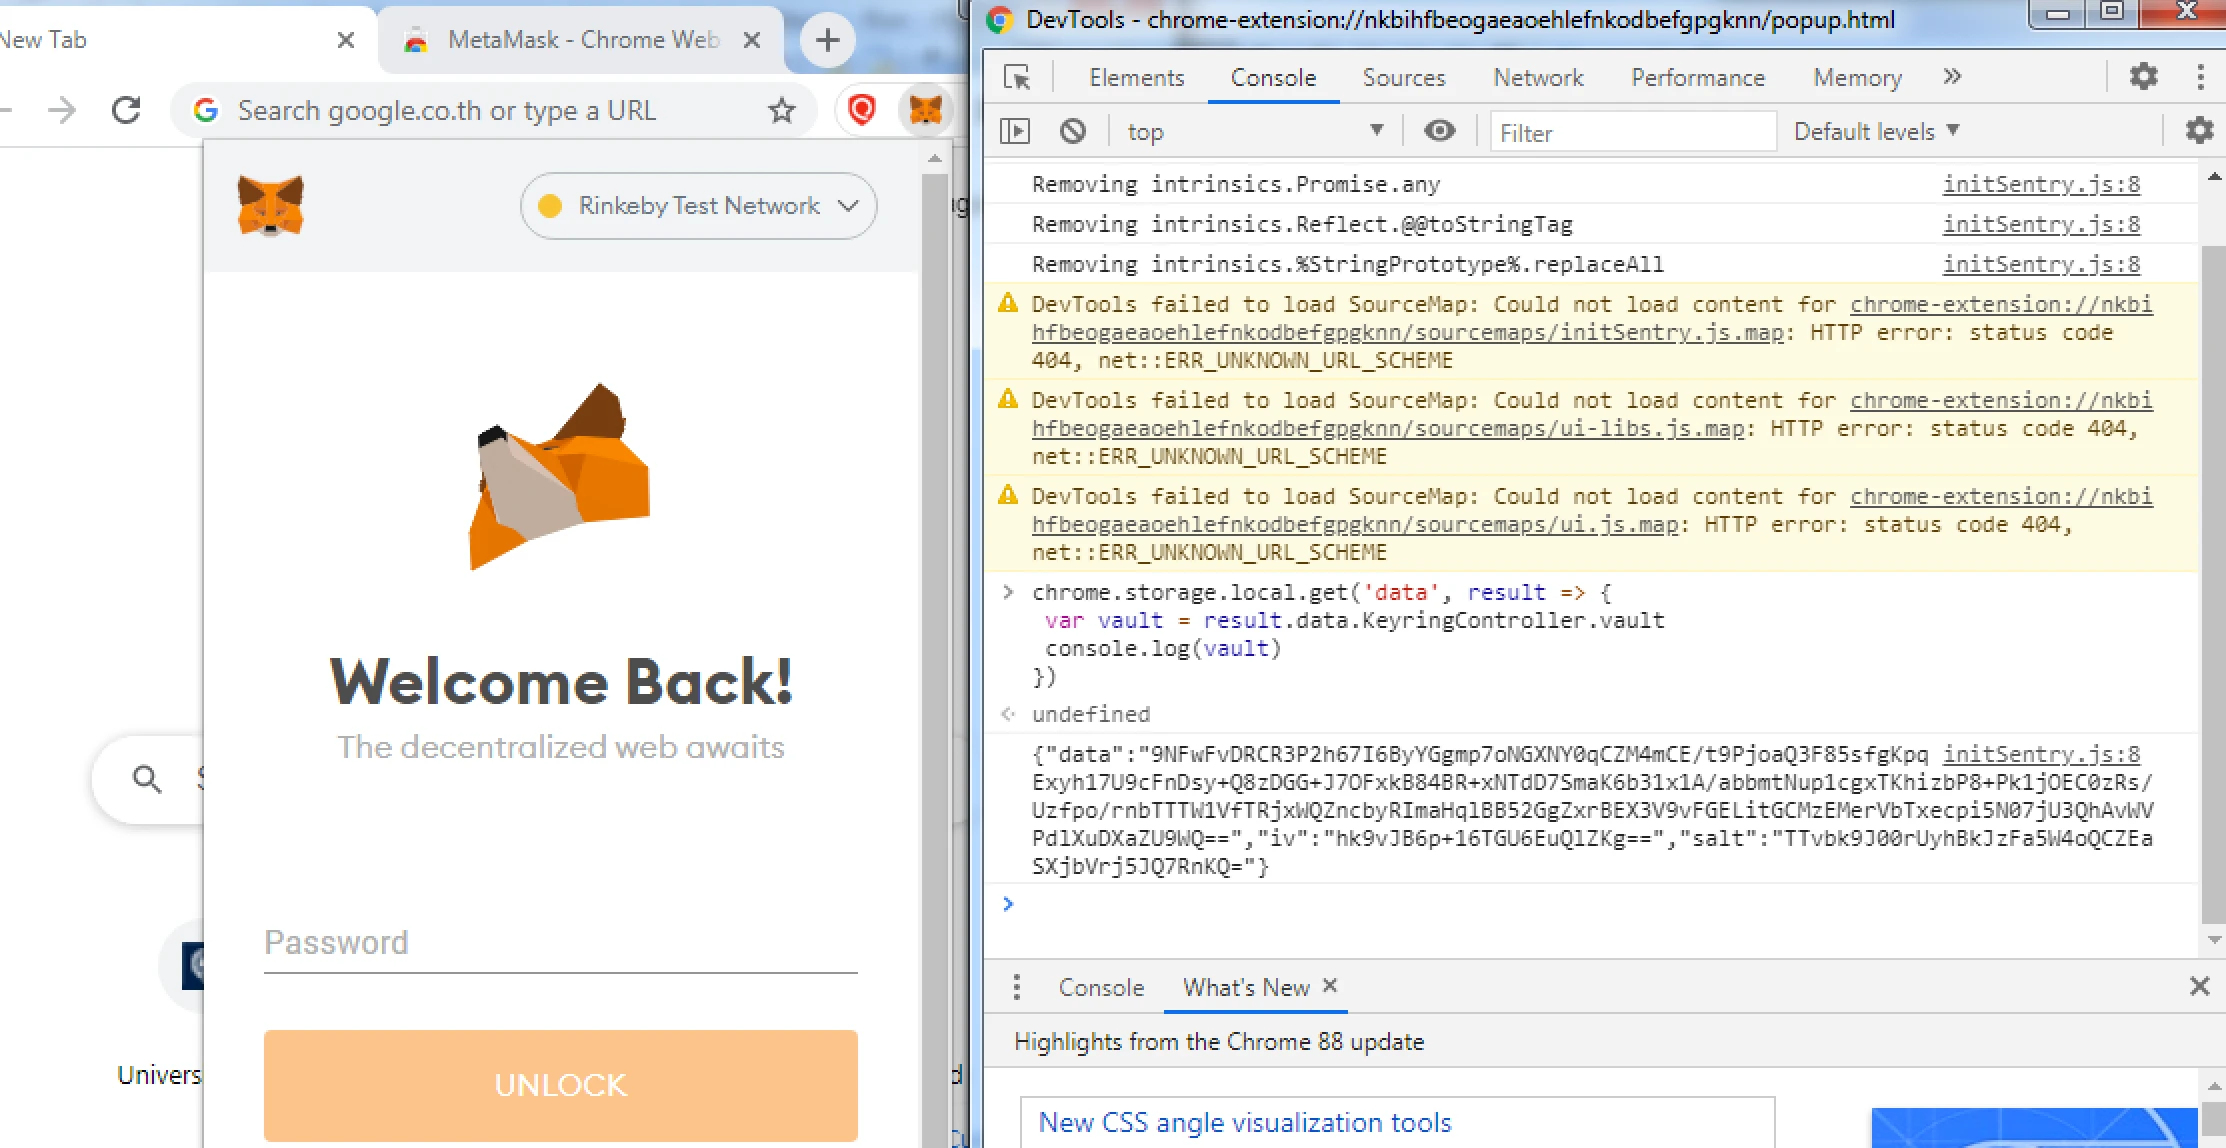This screenshot has height=1148, width=2226.
Task: Open the ui.js.map sourcemap URL link
Action: (1355, 524)
